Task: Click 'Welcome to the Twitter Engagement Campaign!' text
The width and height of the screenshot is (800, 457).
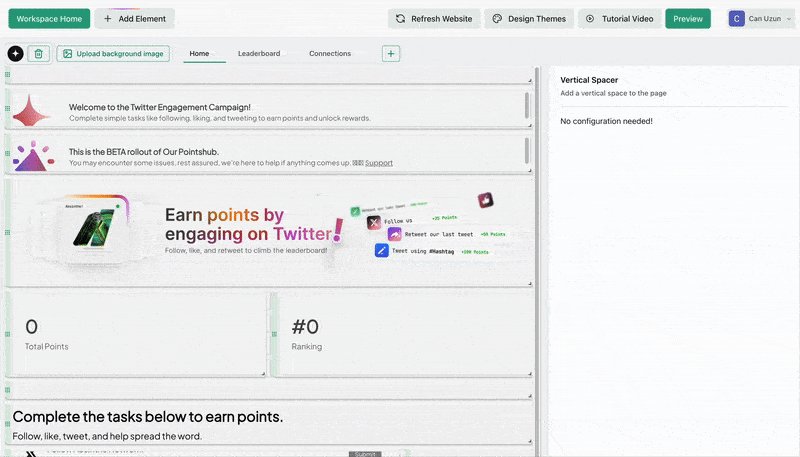Action: [160, 108]
